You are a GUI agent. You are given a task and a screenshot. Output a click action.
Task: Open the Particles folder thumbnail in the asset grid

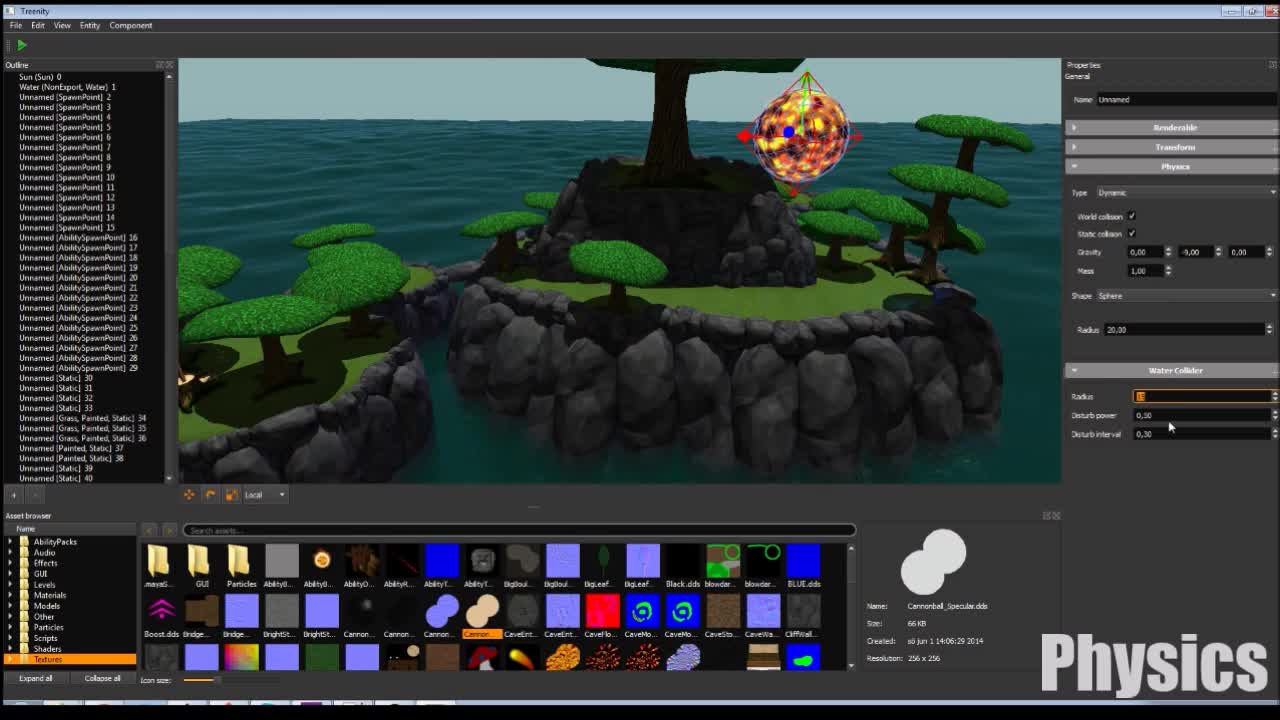coord(241,566)
